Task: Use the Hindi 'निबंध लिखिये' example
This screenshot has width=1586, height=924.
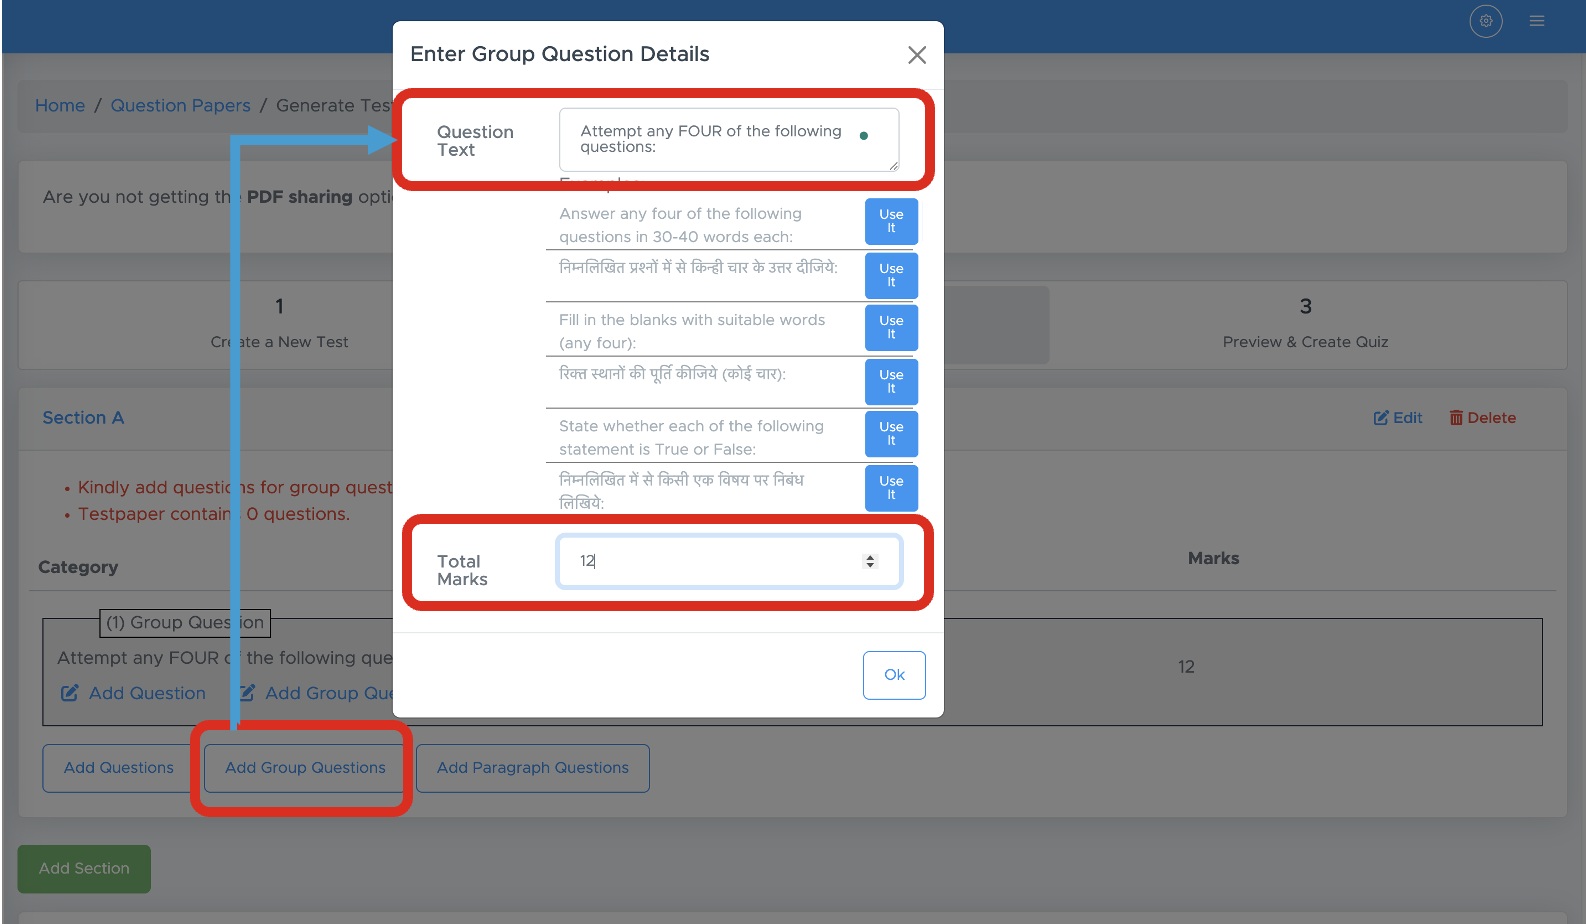Action: point(891,487)
